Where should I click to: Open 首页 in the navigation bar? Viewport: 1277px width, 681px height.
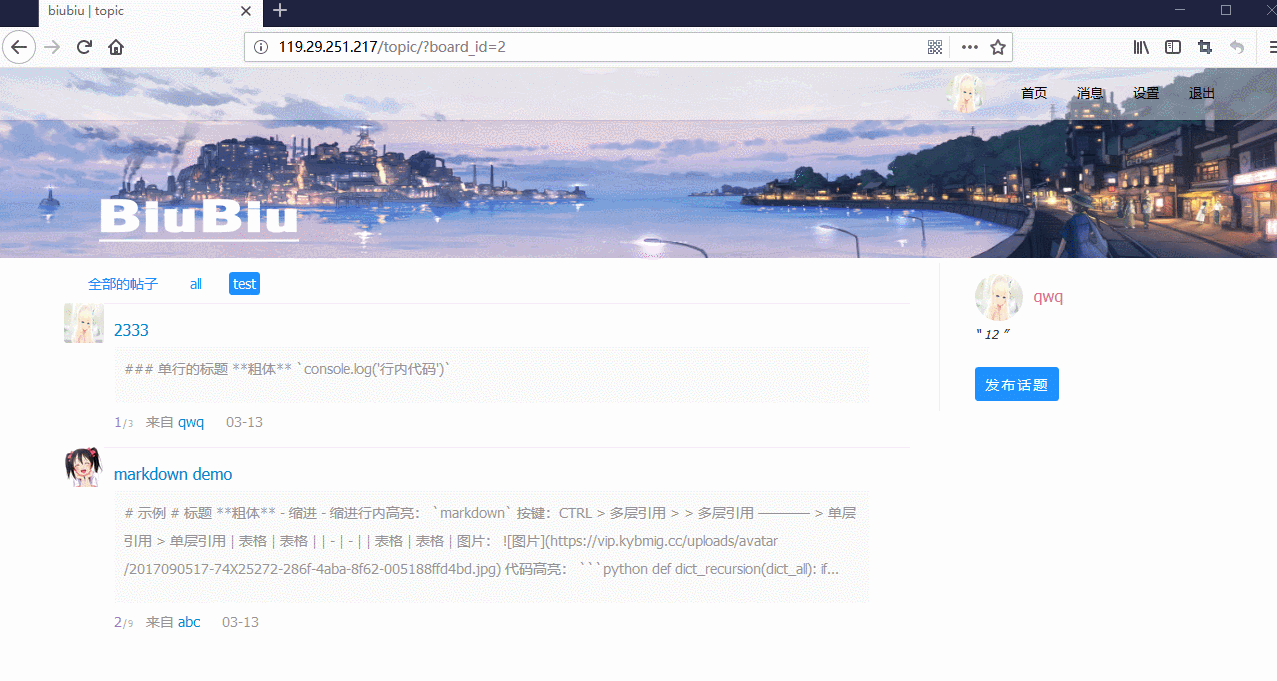point(1034,93)
